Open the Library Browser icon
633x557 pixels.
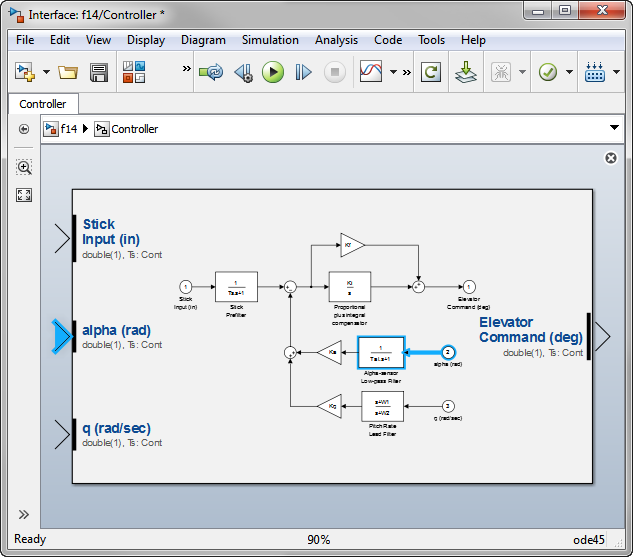pos(134,72)
